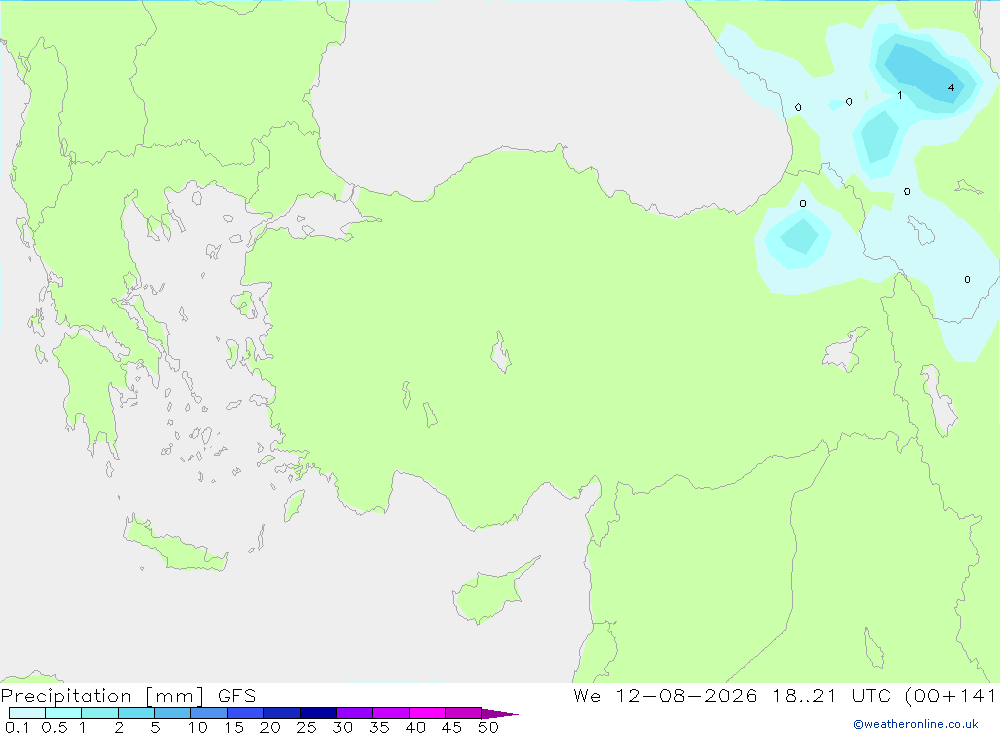The height and width of the screenshot is (733, 1000).
Task: Click the '(00+141' forecast offset text
Action: [x=950, y=696]
